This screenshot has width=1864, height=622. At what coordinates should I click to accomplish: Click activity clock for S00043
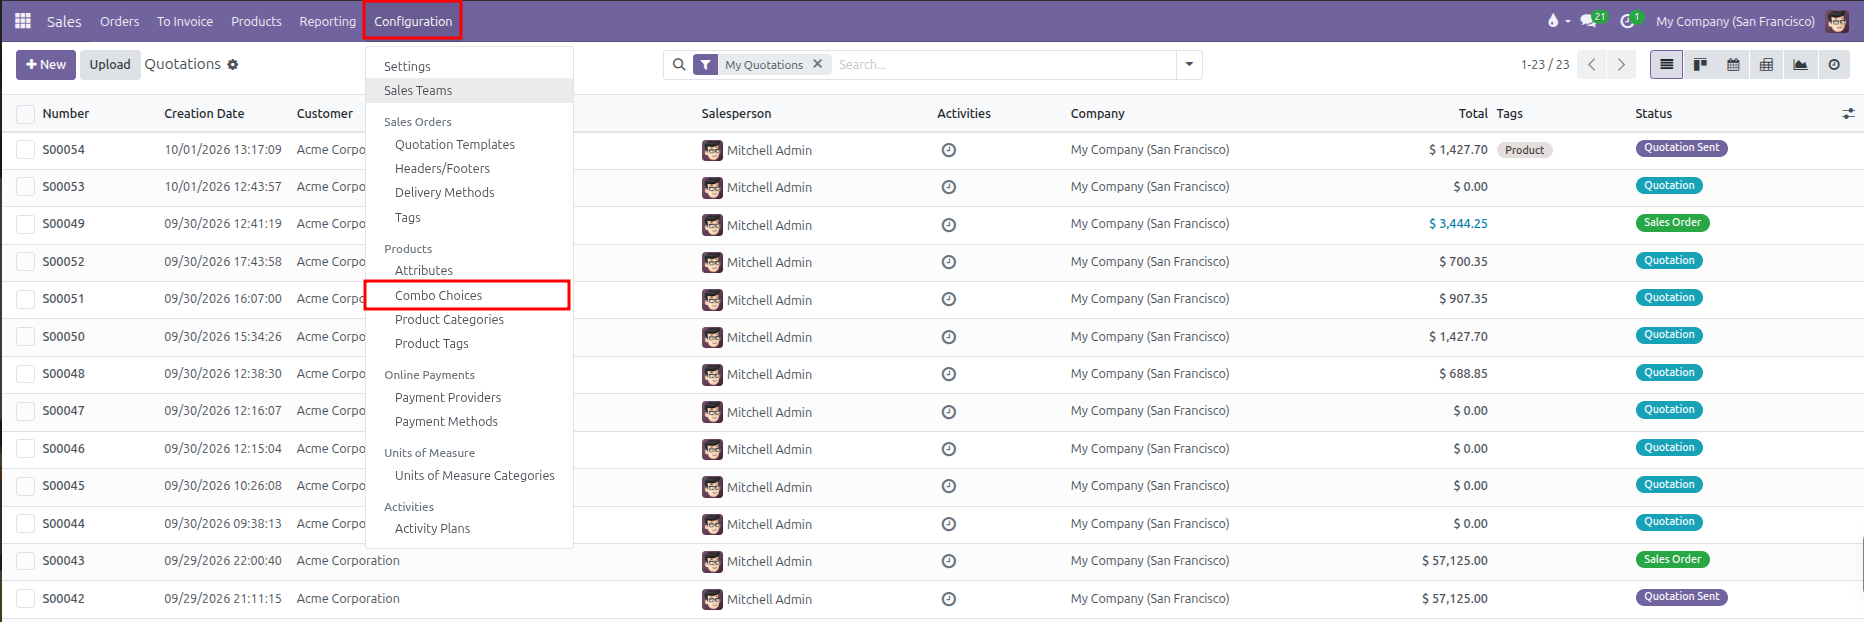[x=949, y=561]
